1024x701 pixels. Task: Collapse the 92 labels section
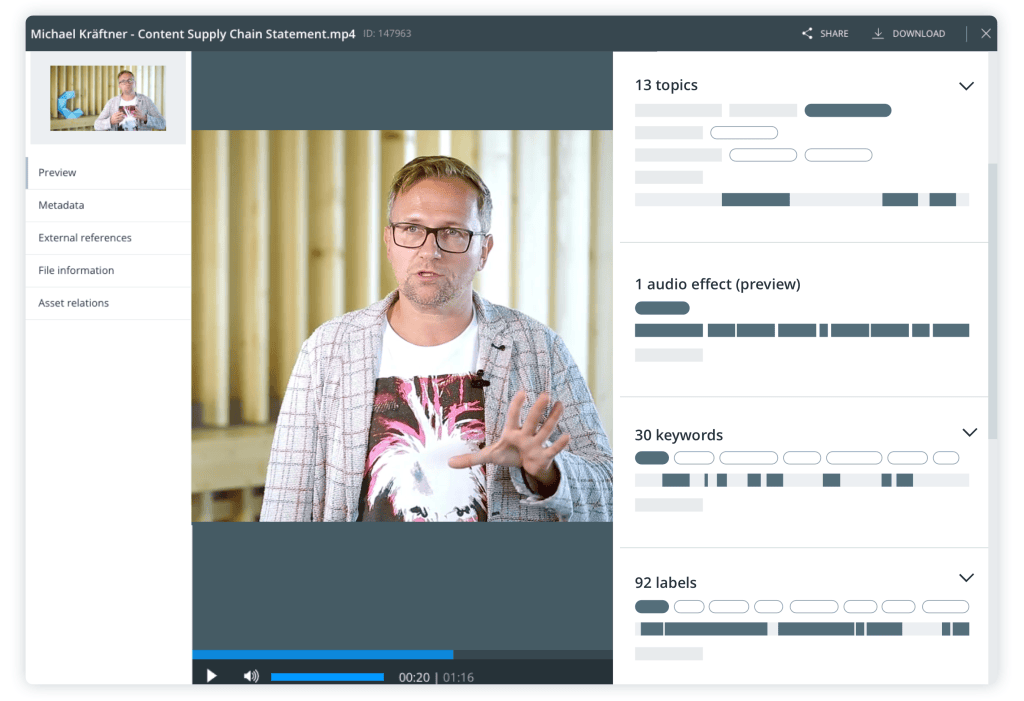[x=966, y=577]
